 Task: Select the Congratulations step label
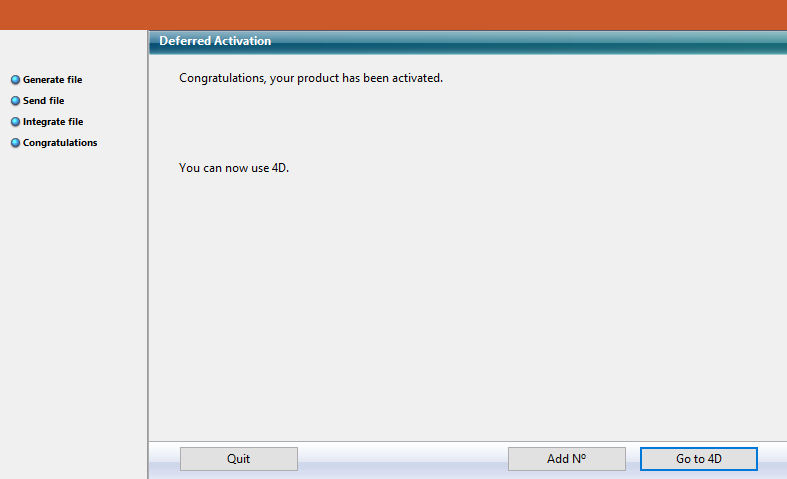click(60, 143)
